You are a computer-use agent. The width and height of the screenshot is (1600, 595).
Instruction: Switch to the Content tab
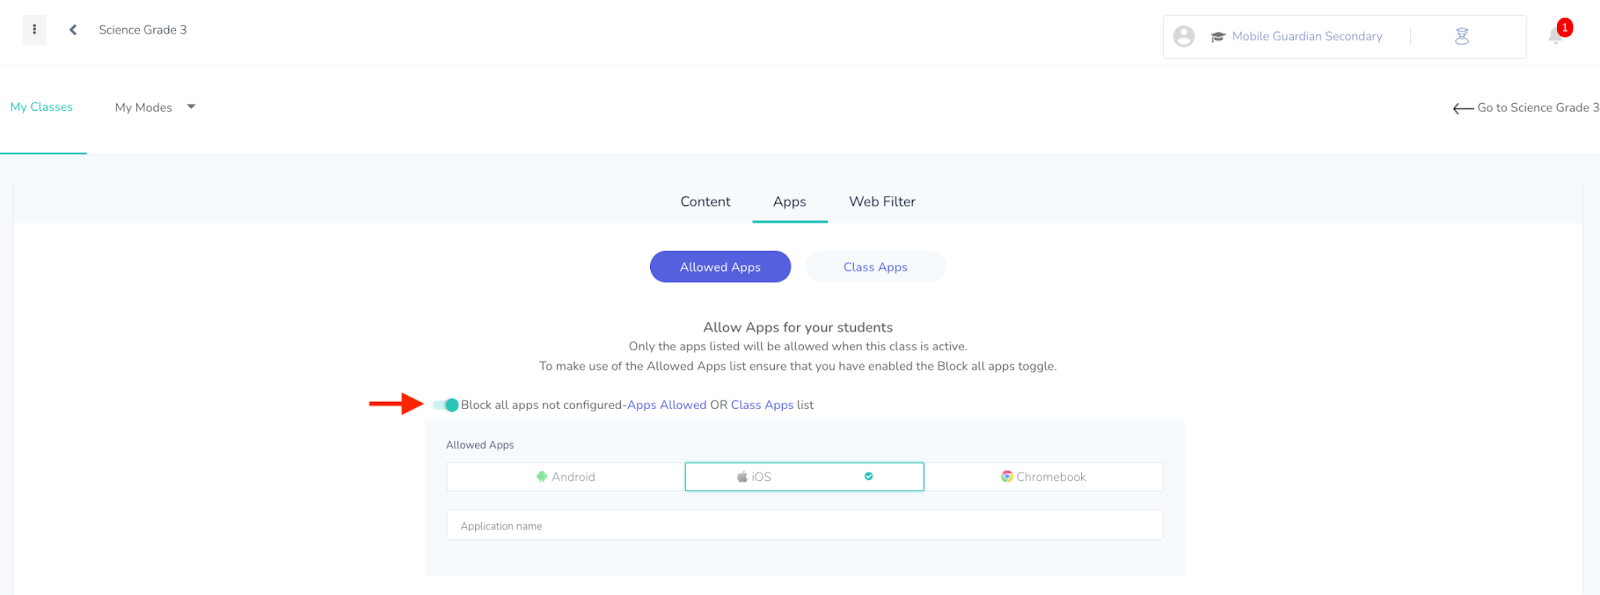point(705,202)
